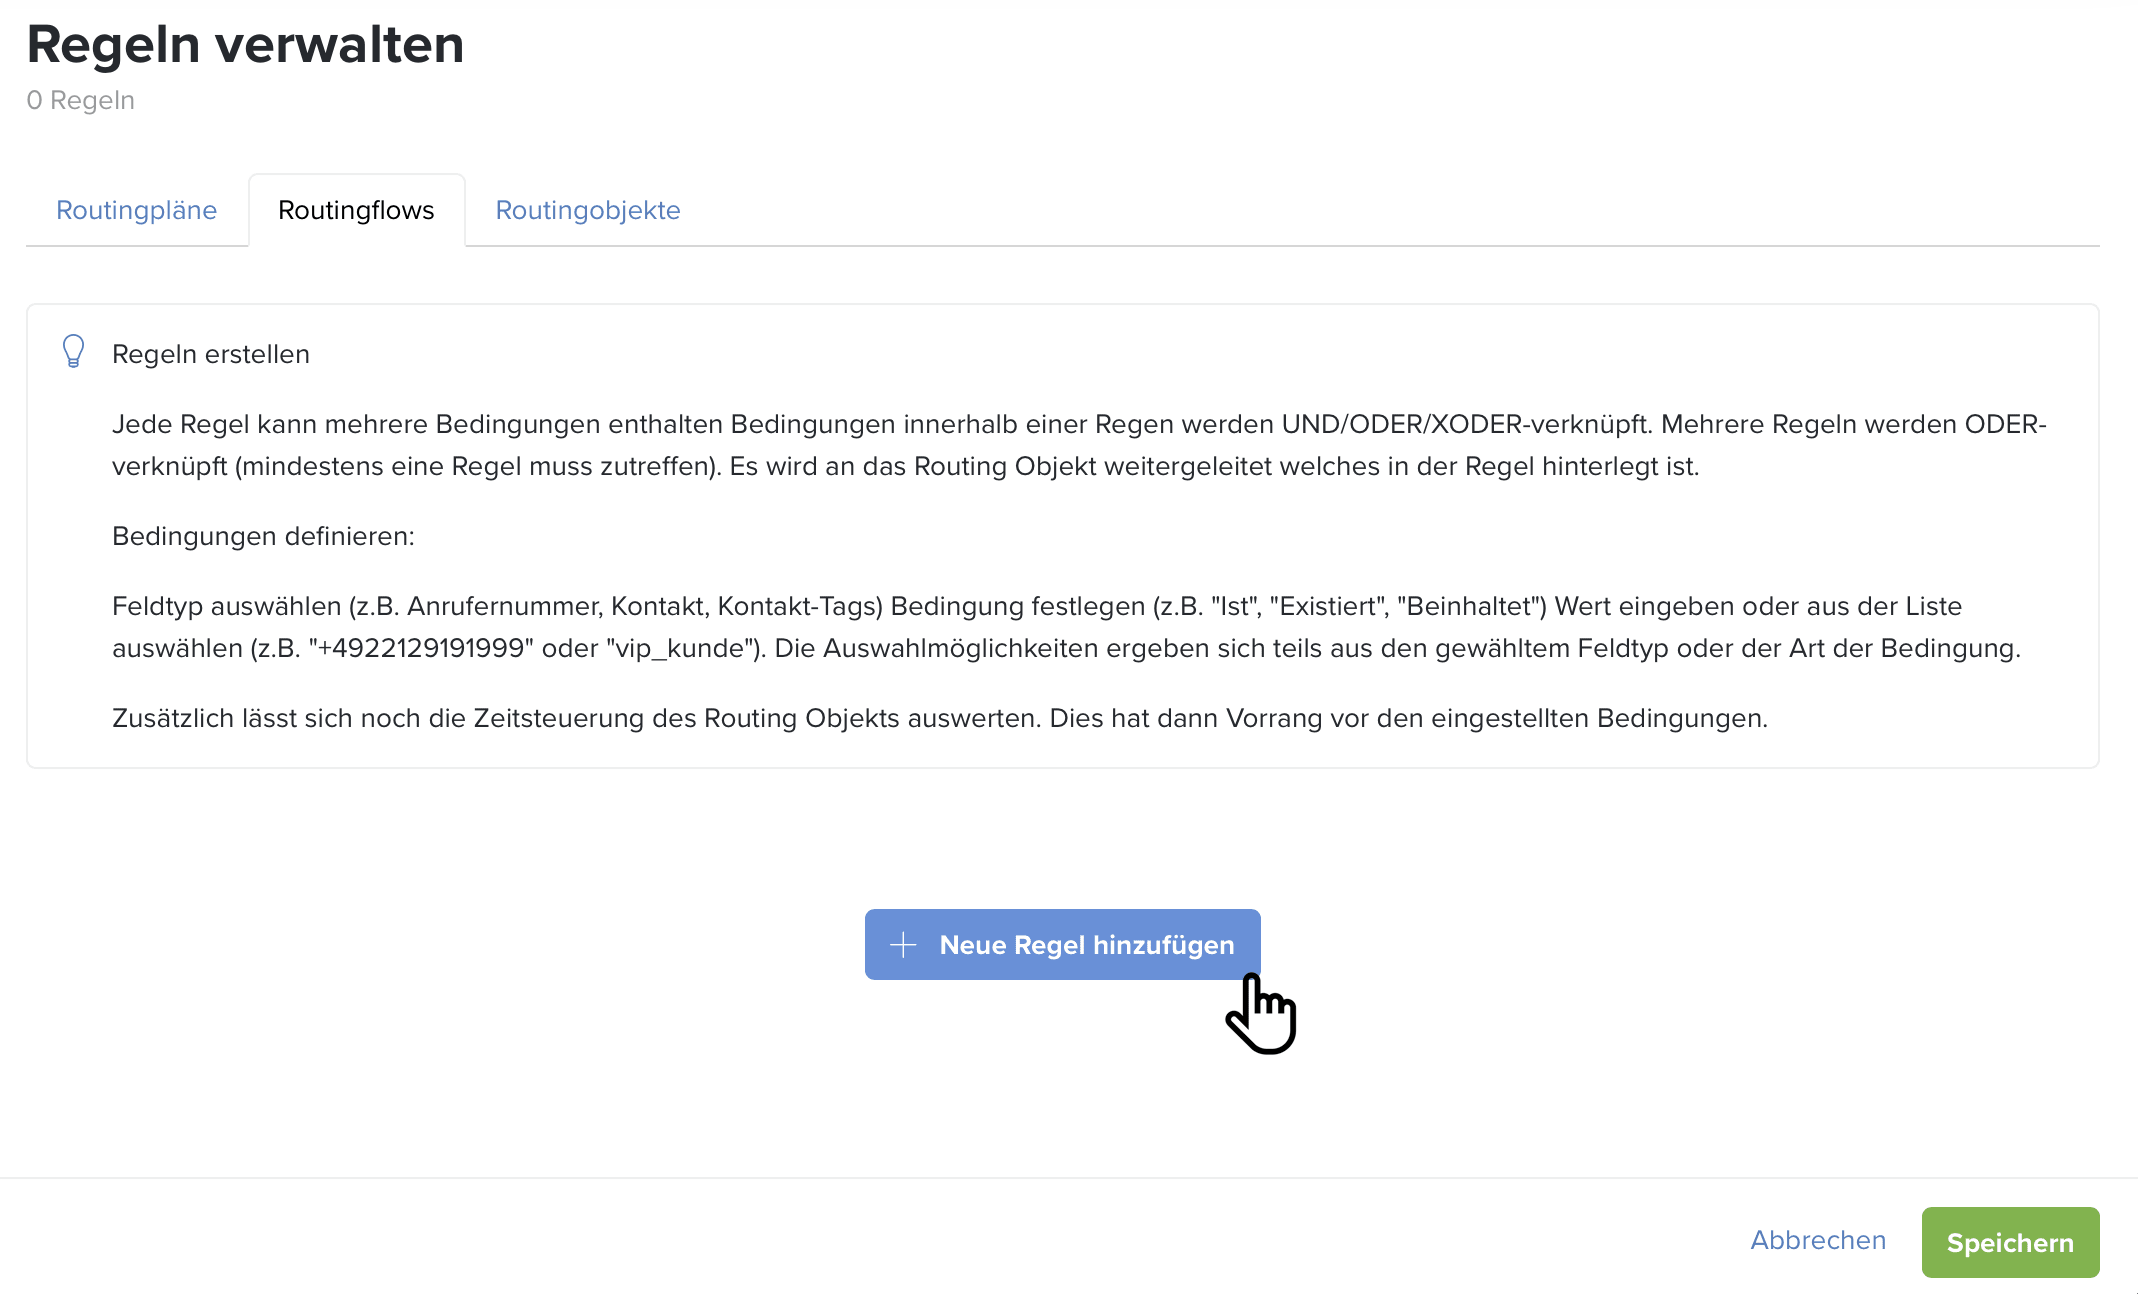Click the word Kontakt-Tags in the hint
The height and width of the screenshot is (1294, 2138).
pyautogui.click(x=799, y=606)
